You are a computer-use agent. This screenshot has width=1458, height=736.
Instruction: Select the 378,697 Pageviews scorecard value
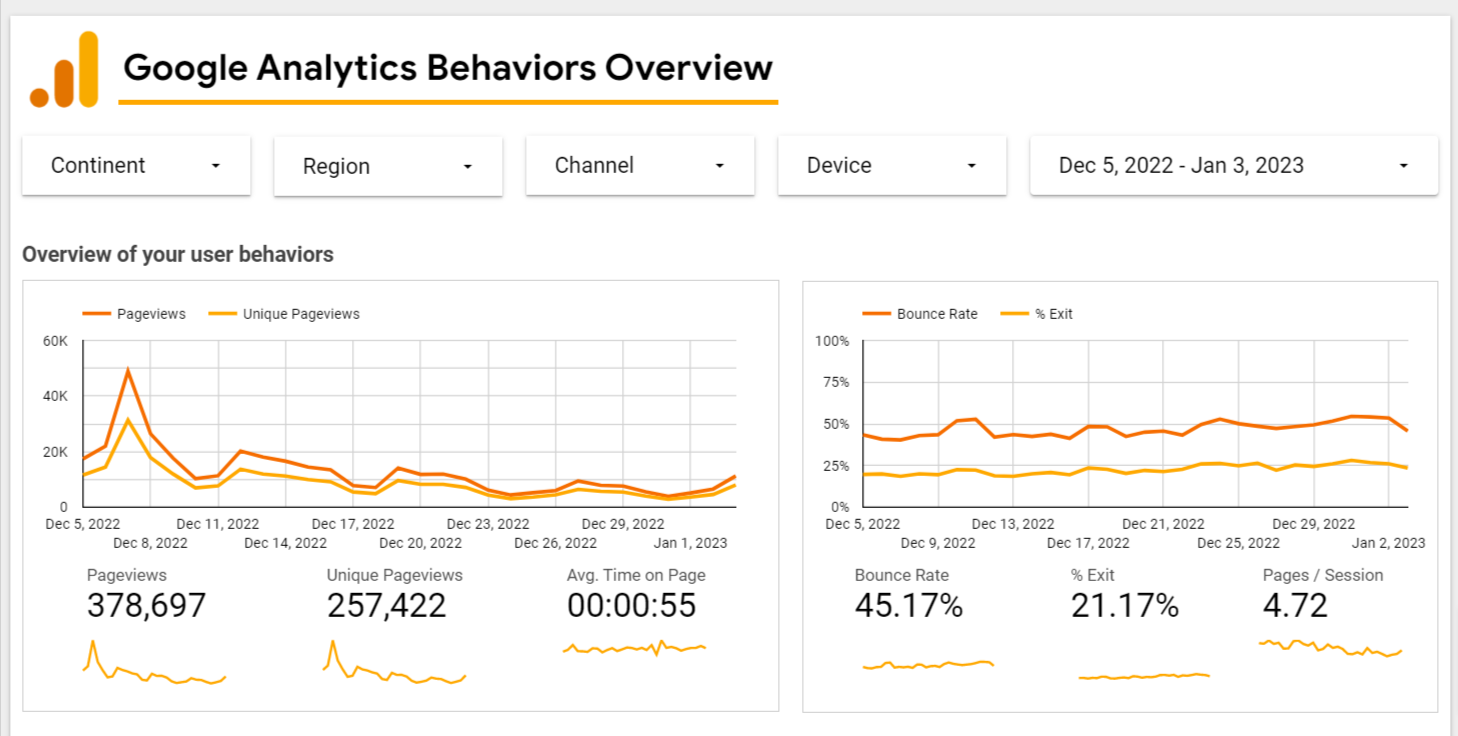tap(146, 606)
